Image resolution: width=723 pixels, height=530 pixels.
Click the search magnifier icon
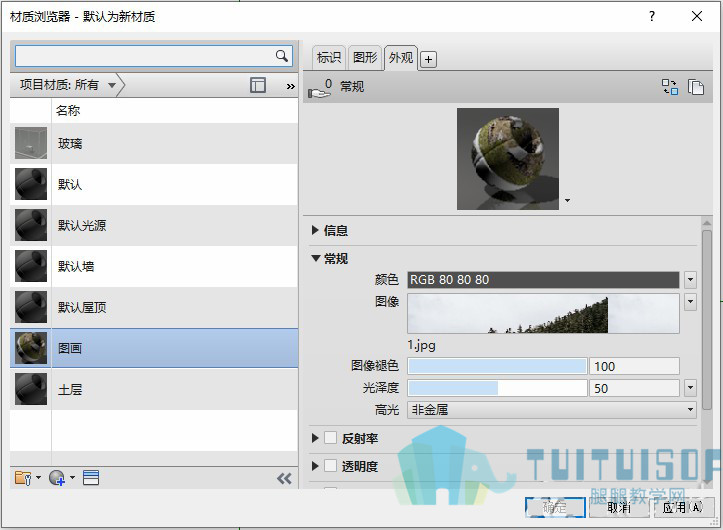coord(281,56)
